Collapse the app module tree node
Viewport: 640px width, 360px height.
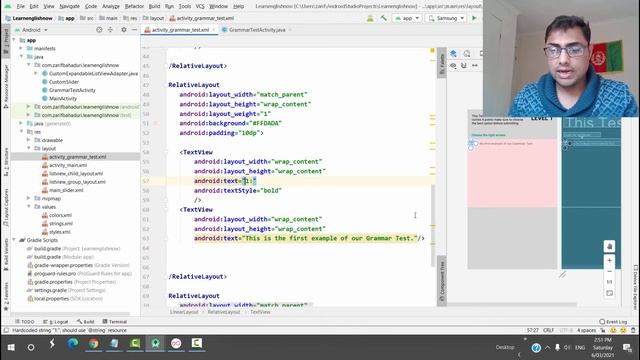[15, 40]
